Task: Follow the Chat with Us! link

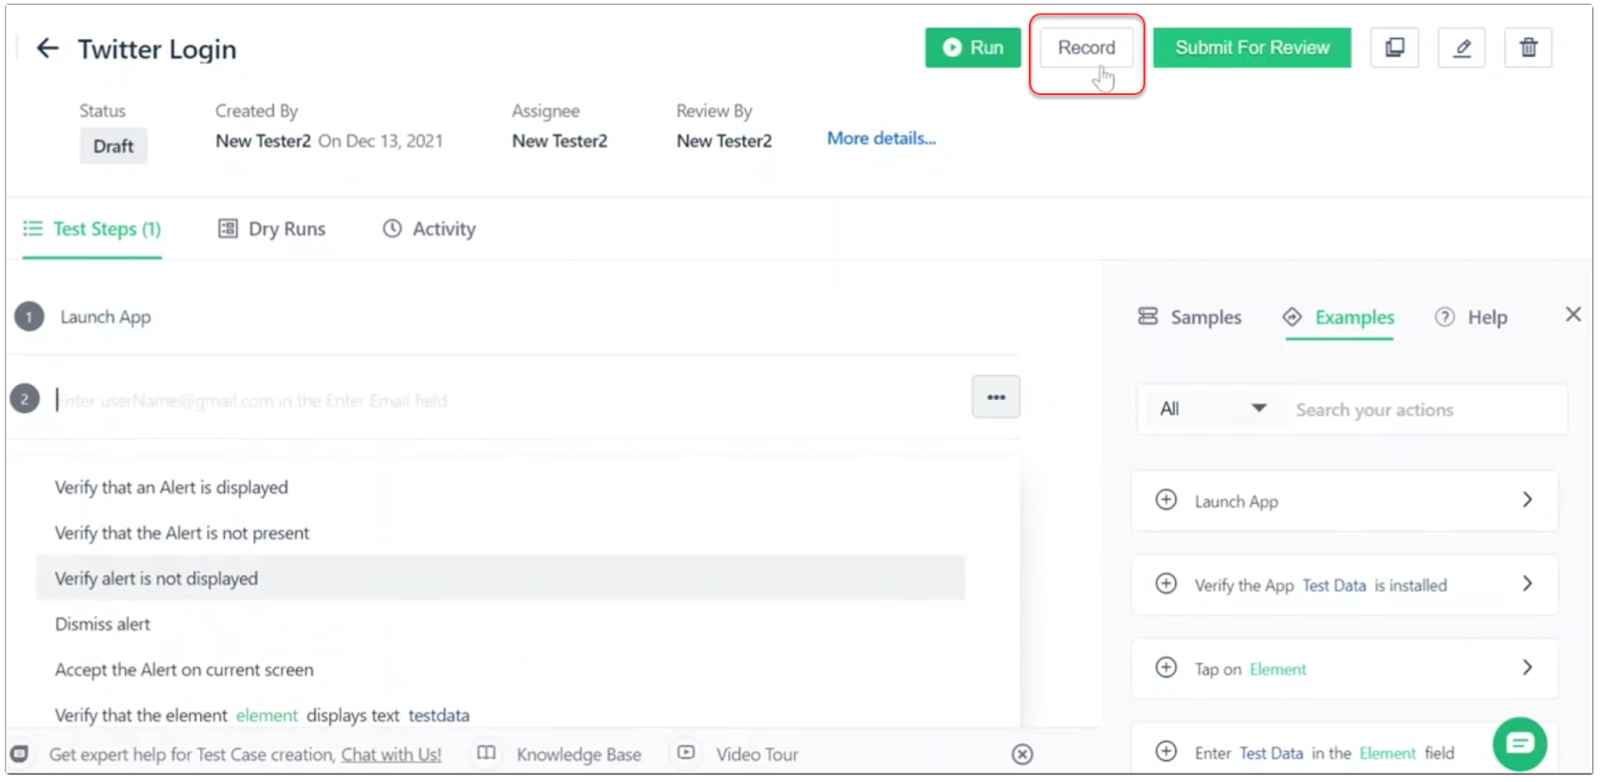Action: point(391,754)
